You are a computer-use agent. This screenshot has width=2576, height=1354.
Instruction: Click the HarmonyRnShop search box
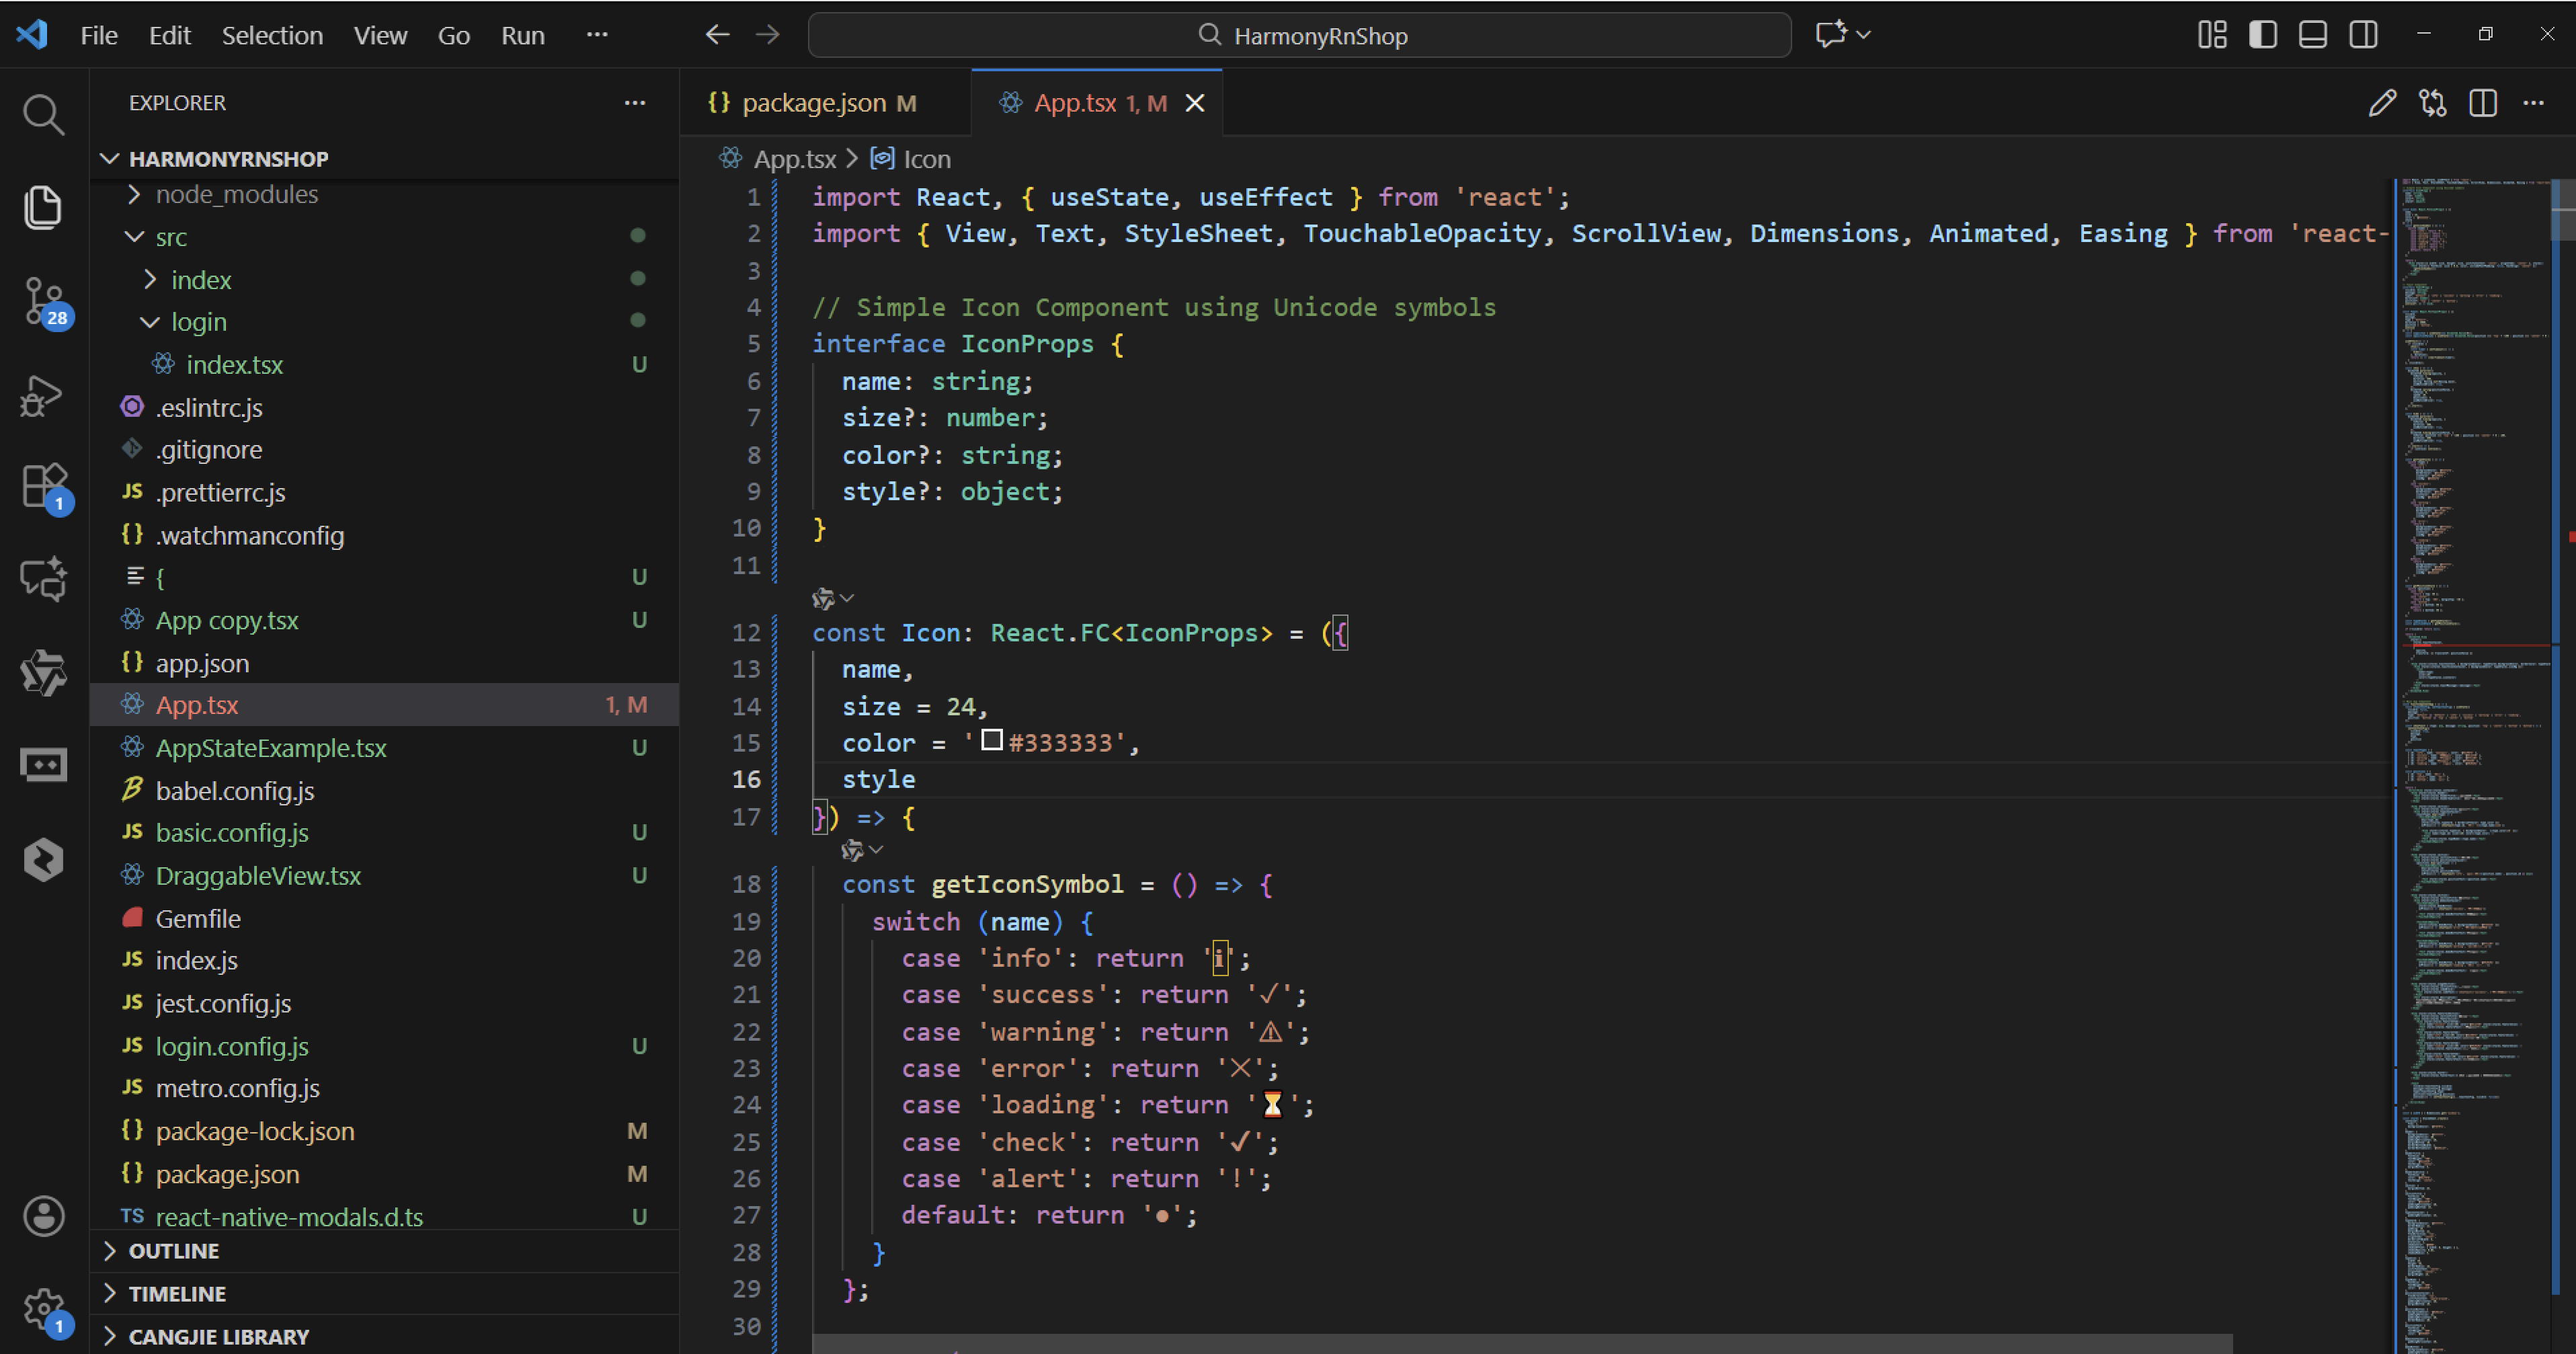[1299, 35]
